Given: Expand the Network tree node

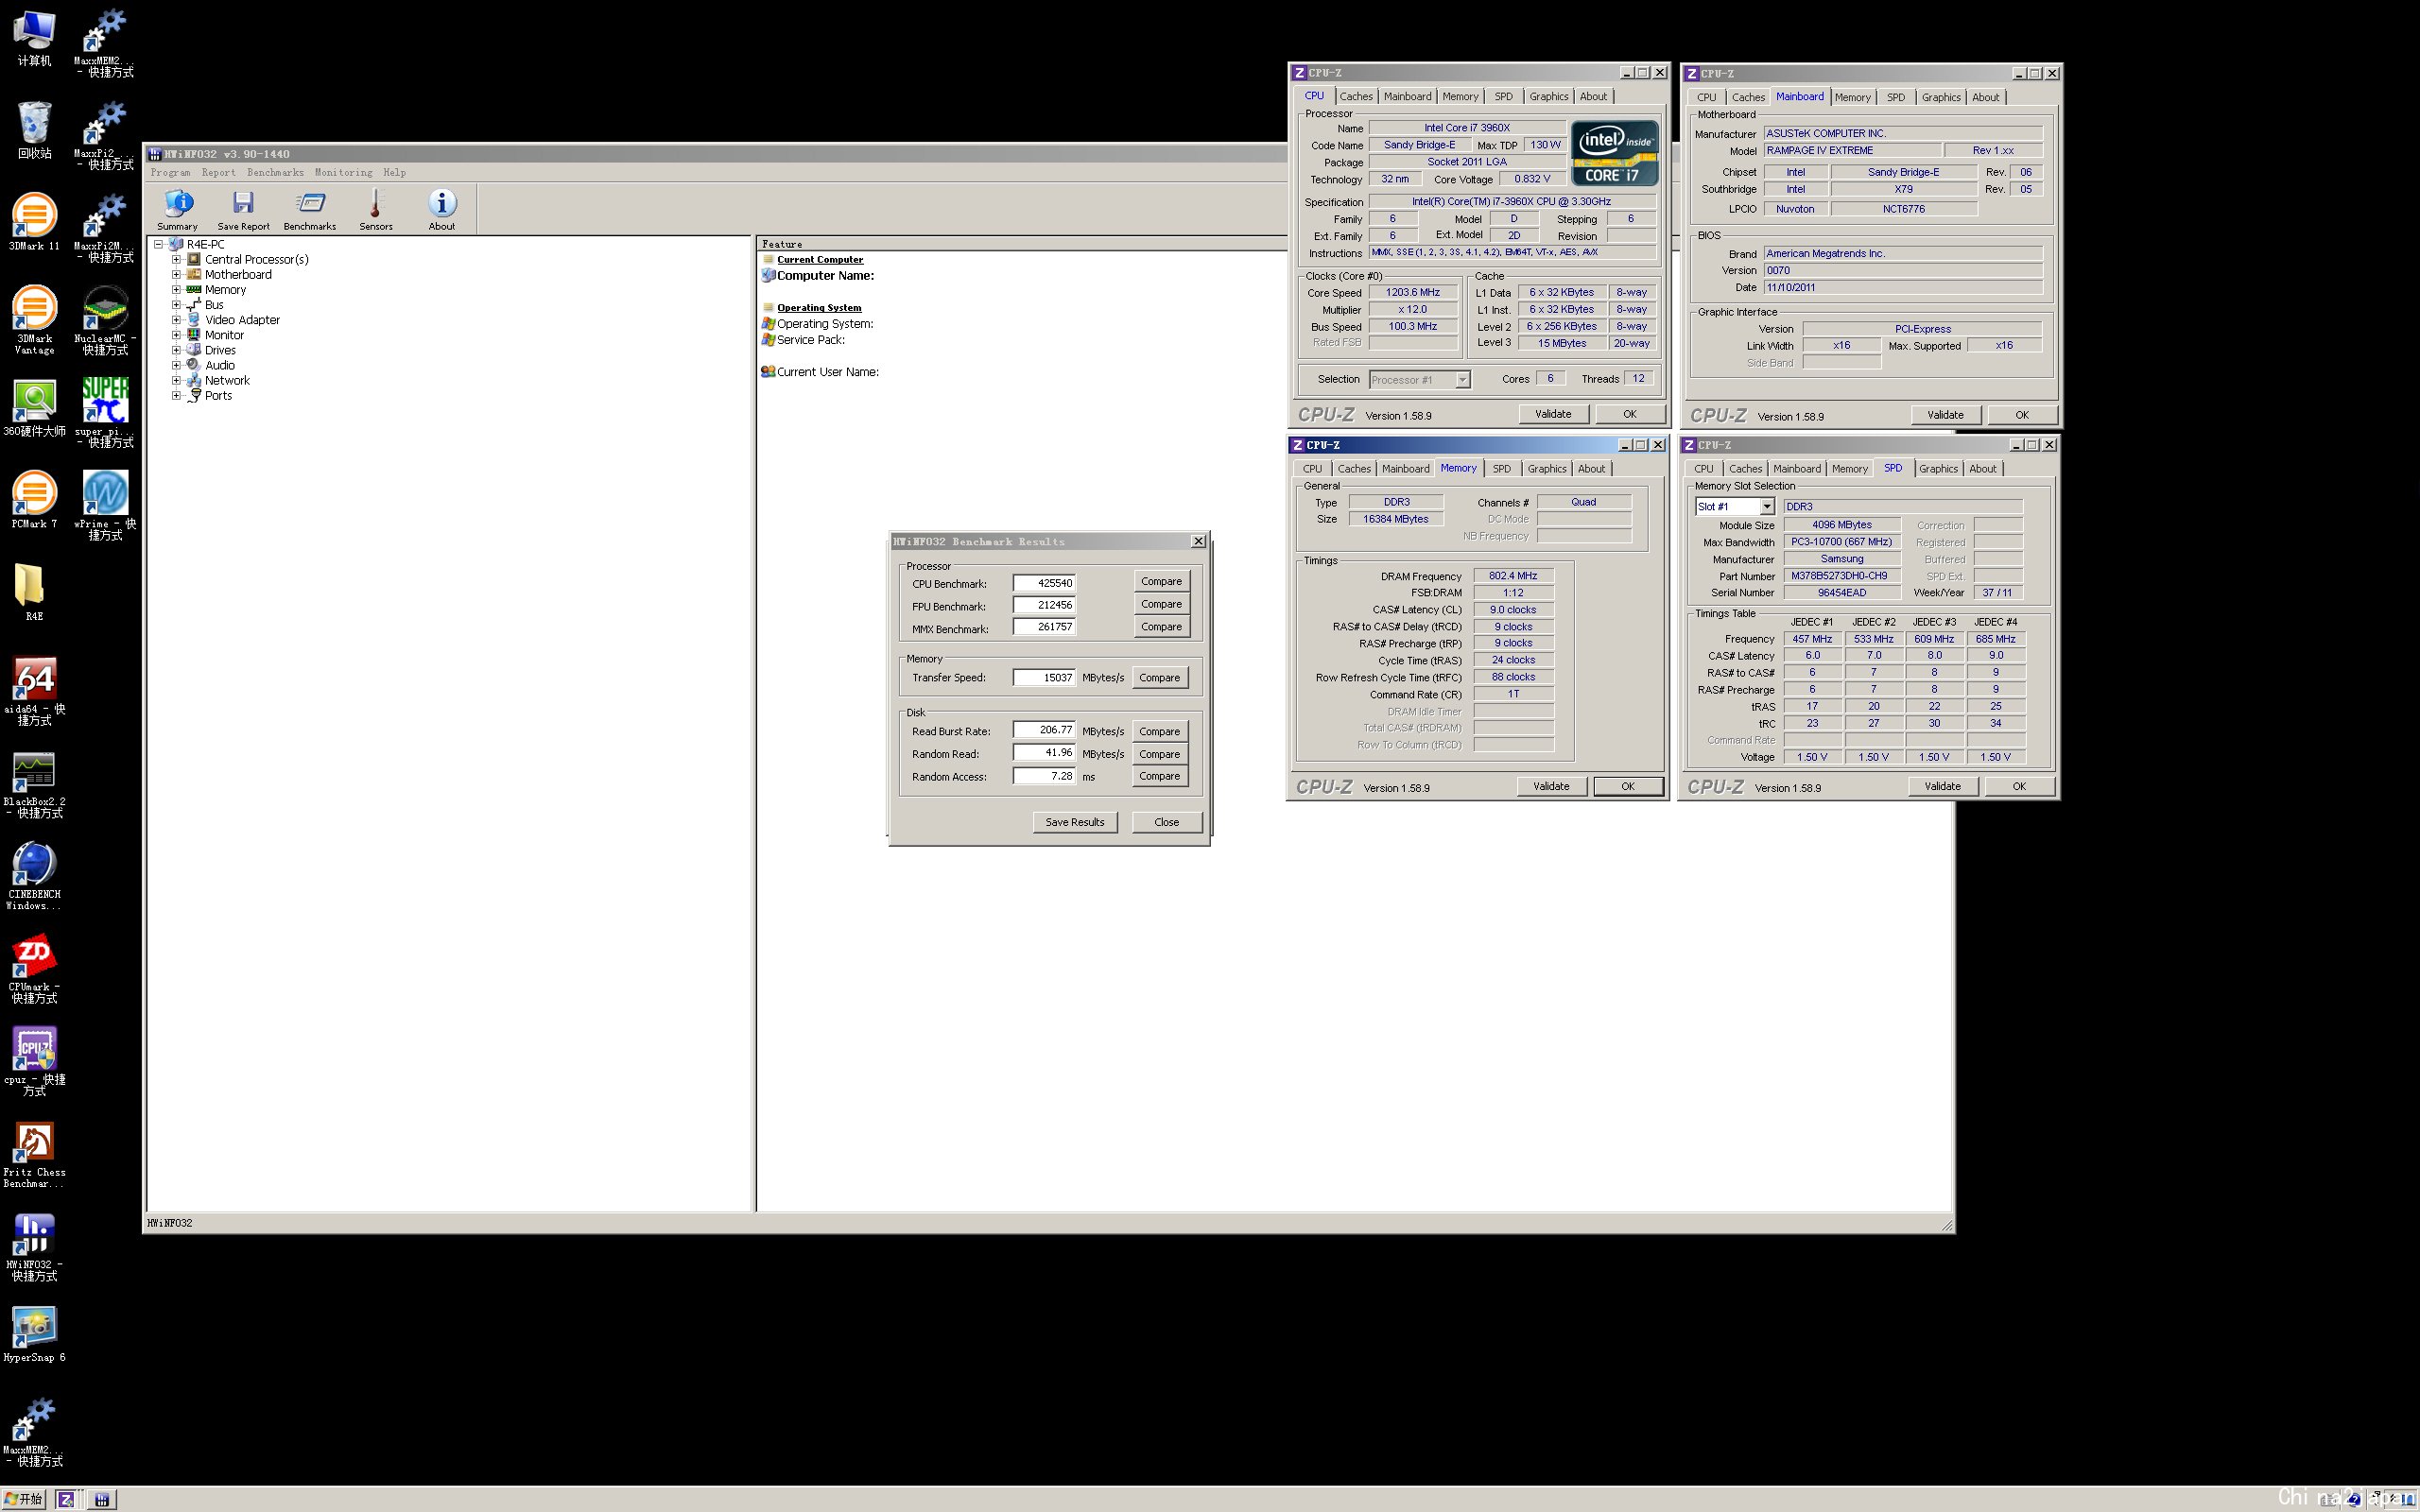Looking at the screenshot, I should click(x=176, y=380).
